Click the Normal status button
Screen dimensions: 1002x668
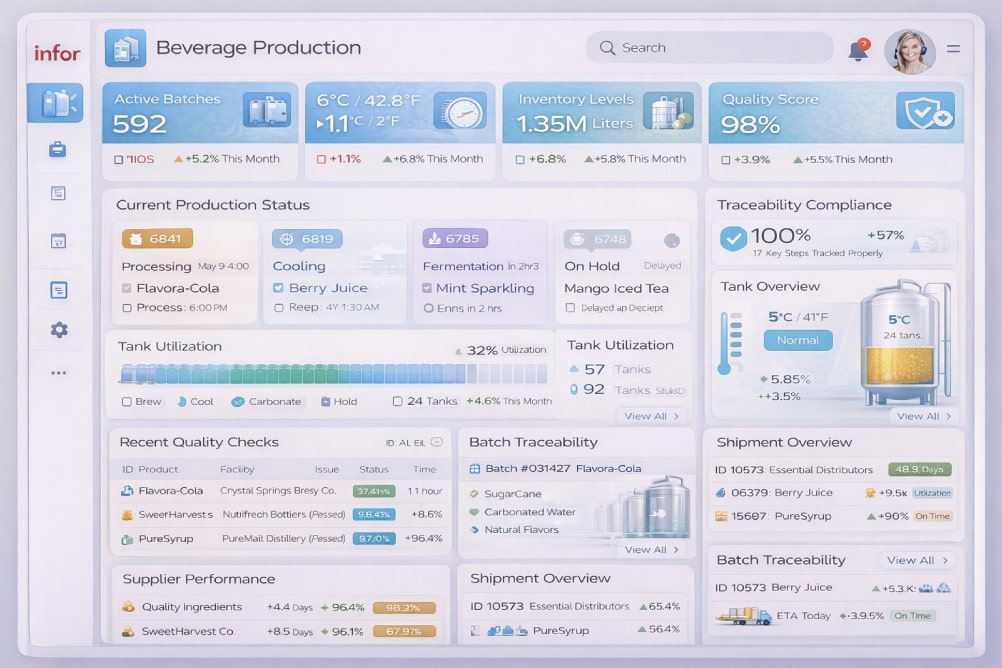pos(798,340)
